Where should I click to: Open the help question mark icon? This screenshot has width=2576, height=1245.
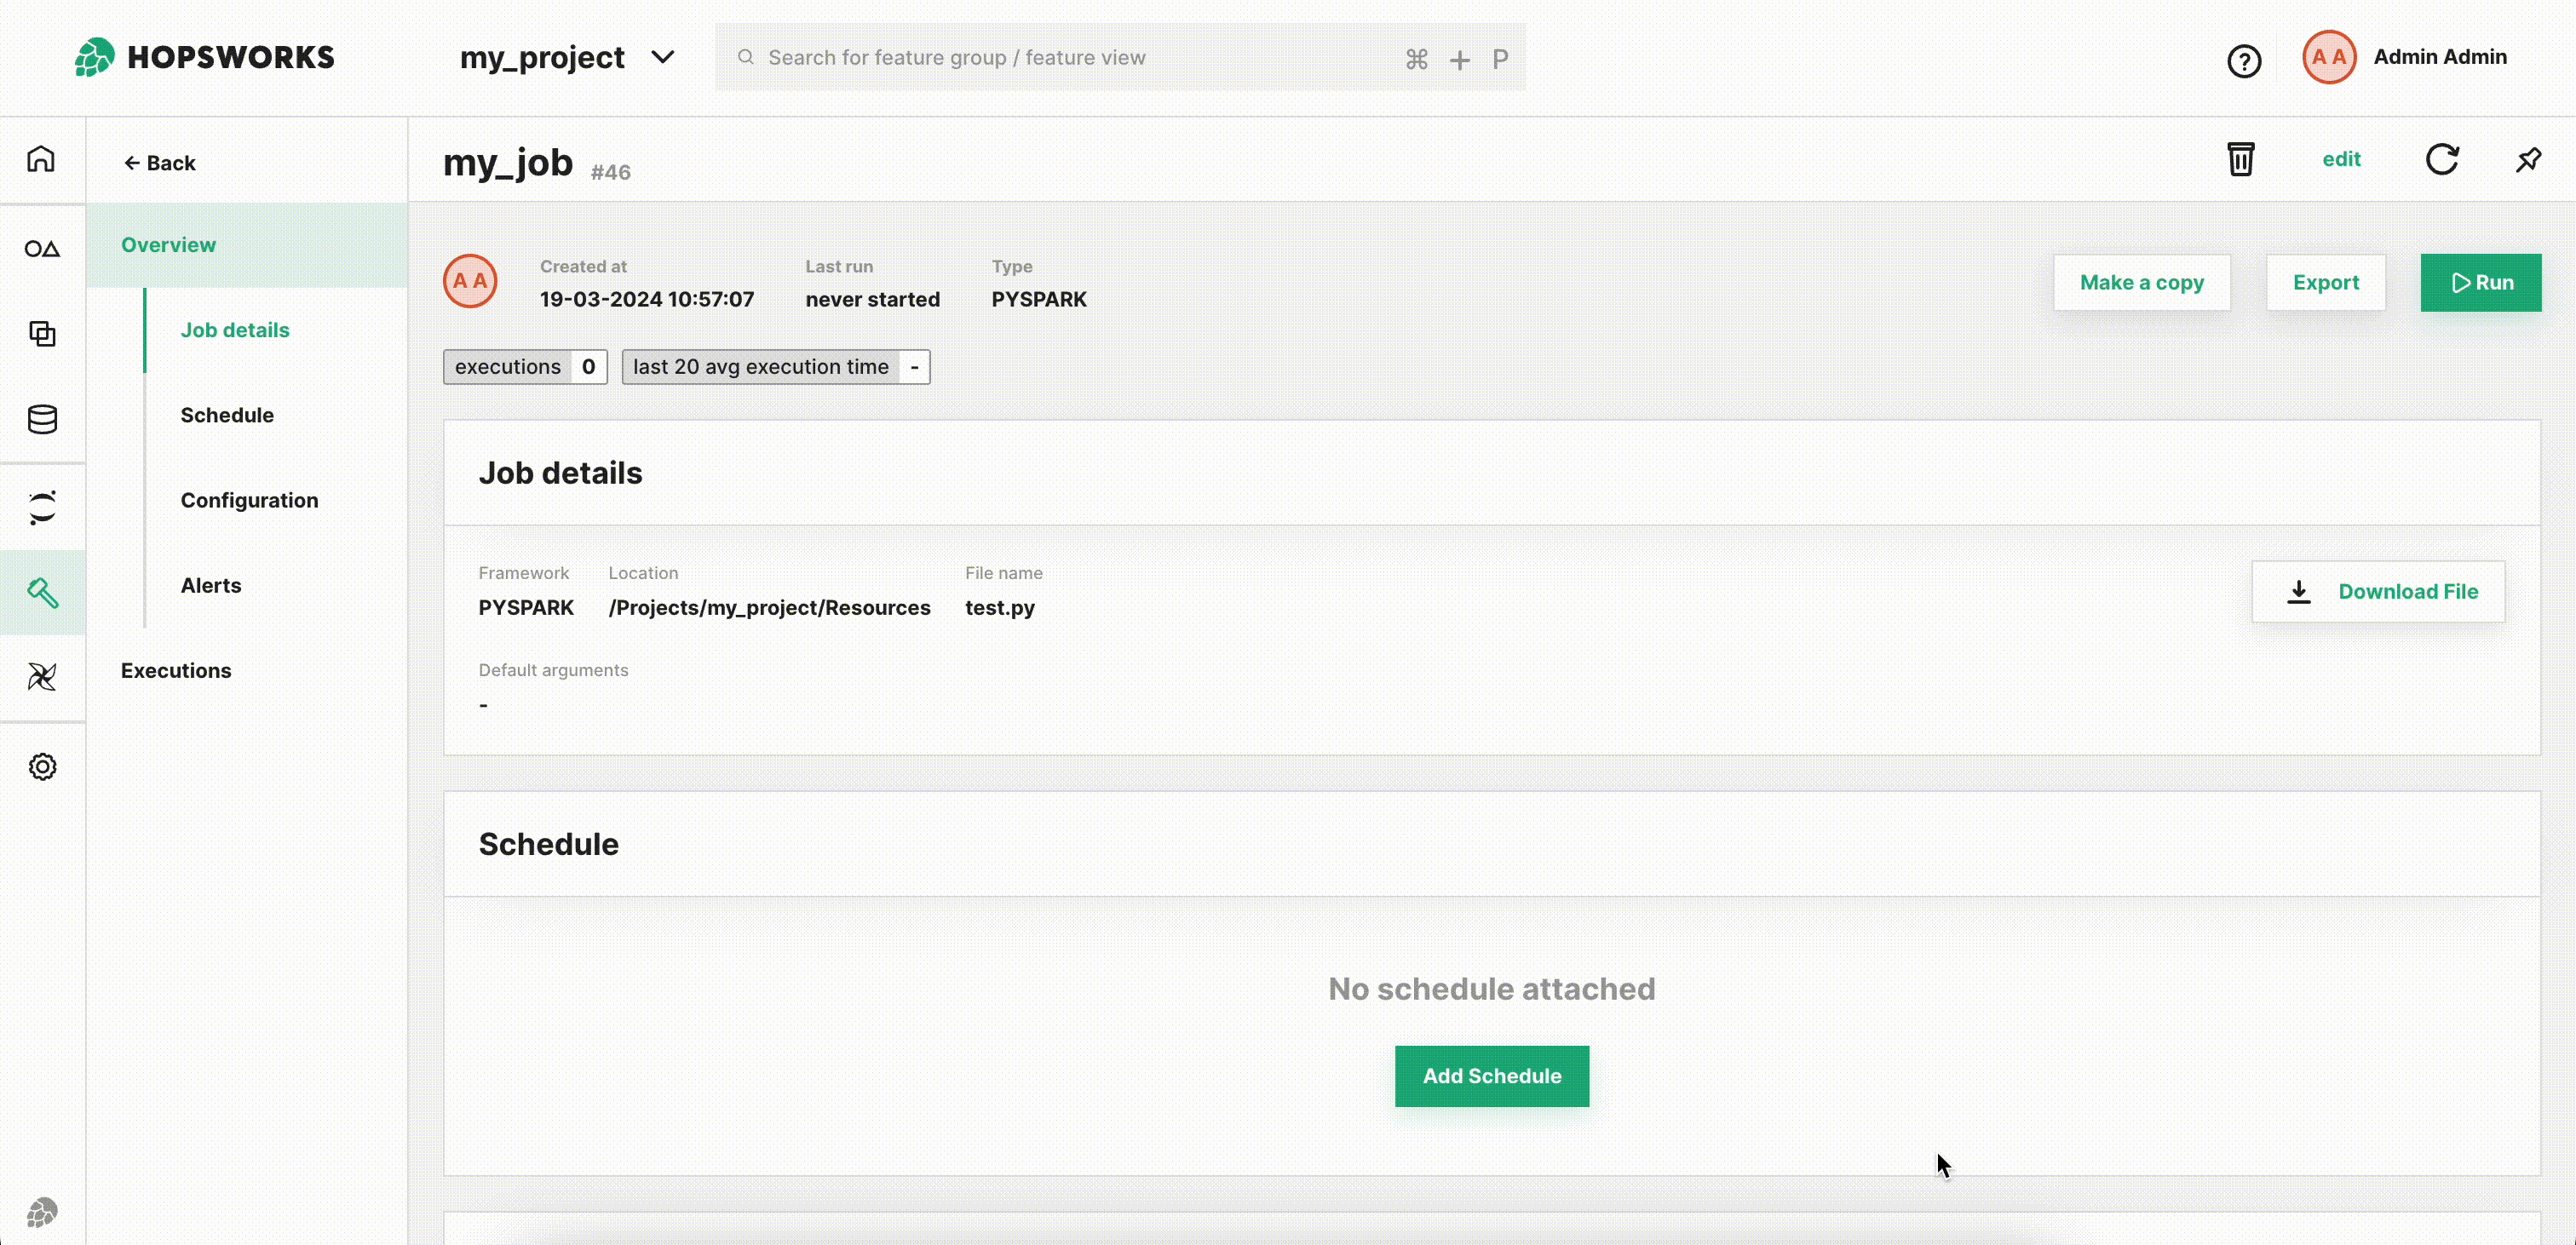click(2243, 61)
